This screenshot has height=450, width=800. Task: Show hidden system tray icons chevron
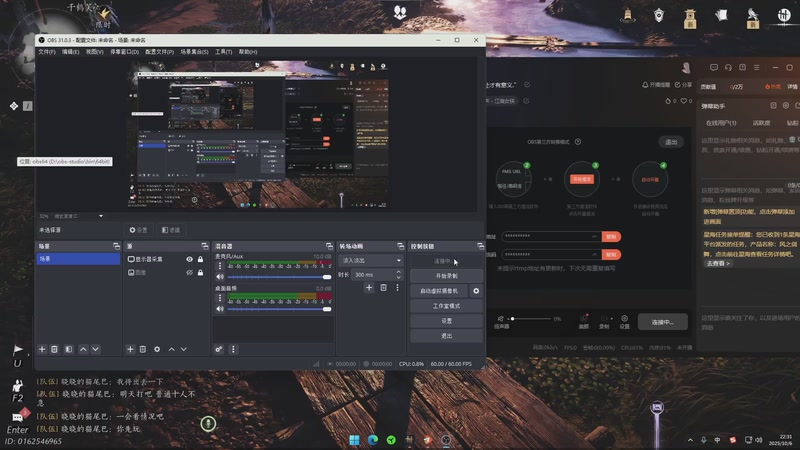[690, 440]
